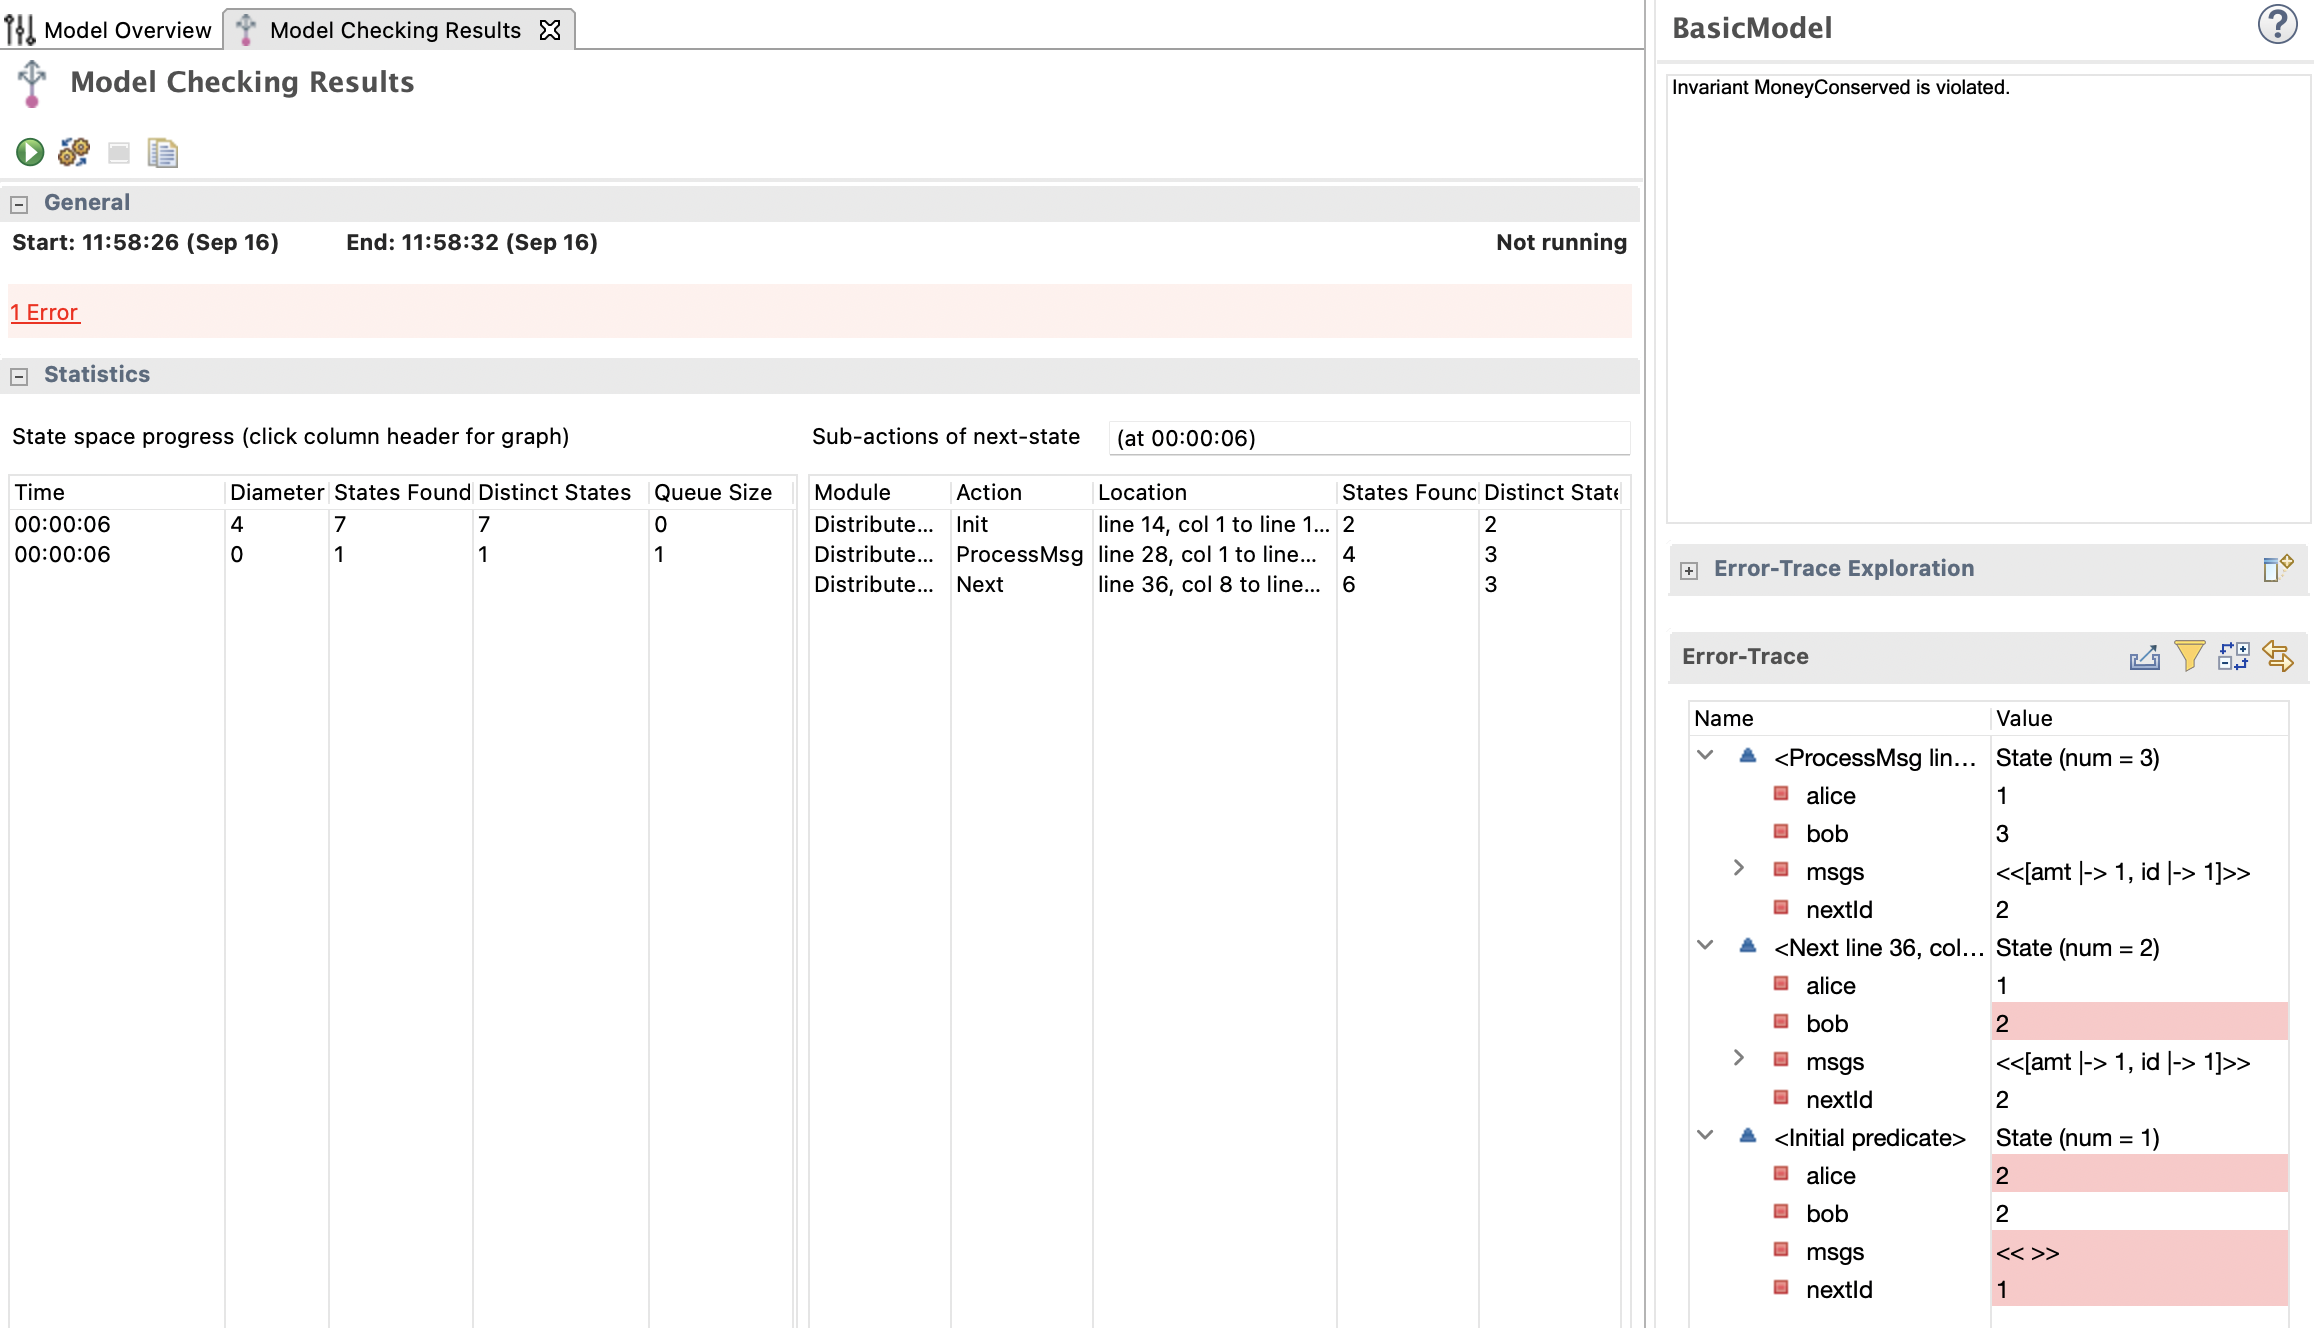Select the progress row with Diameter 0
This screenshot has width=2314, height=1328.
click(x=402, y=554)
